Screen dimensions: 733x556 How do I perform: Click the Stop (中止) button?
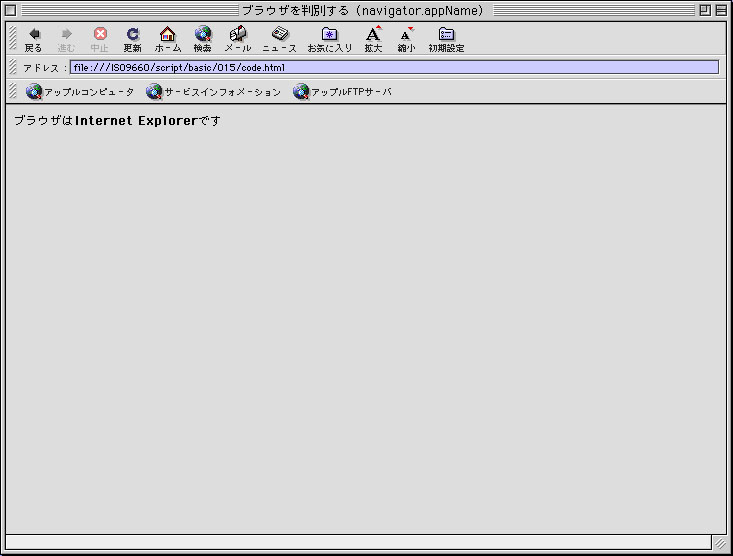tap(100, 39)
